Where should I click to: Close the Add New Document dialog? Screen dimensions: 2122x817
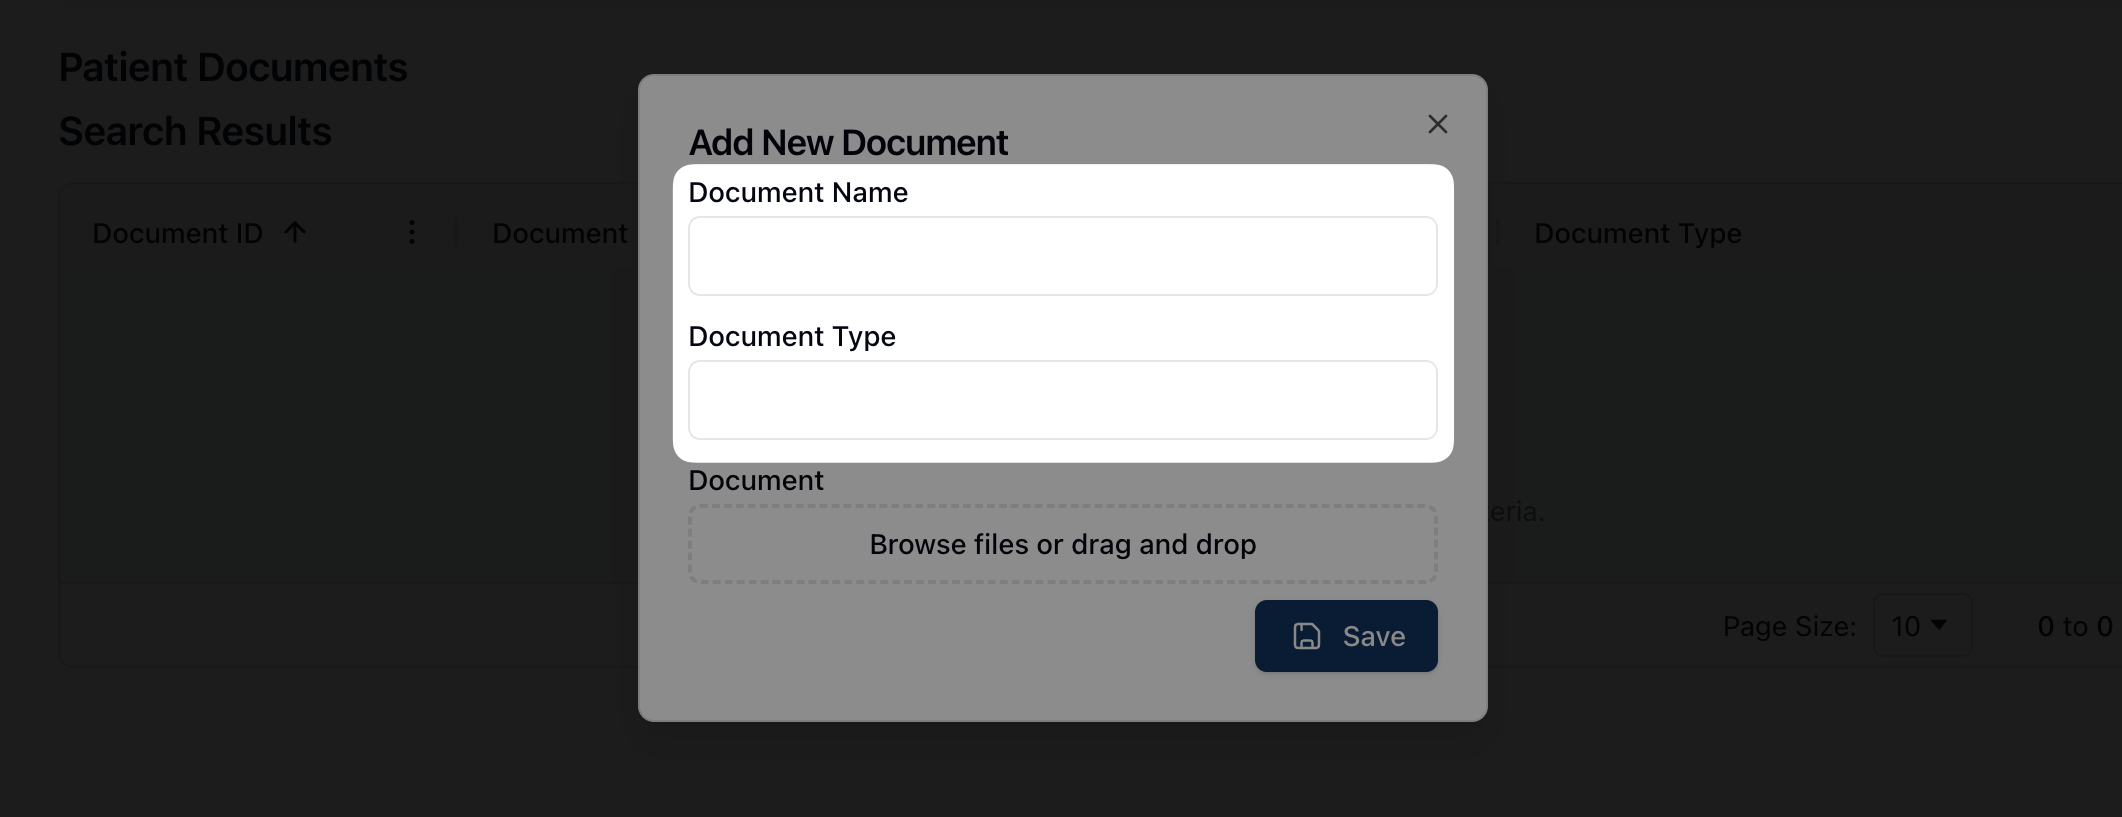(1437, 124)
